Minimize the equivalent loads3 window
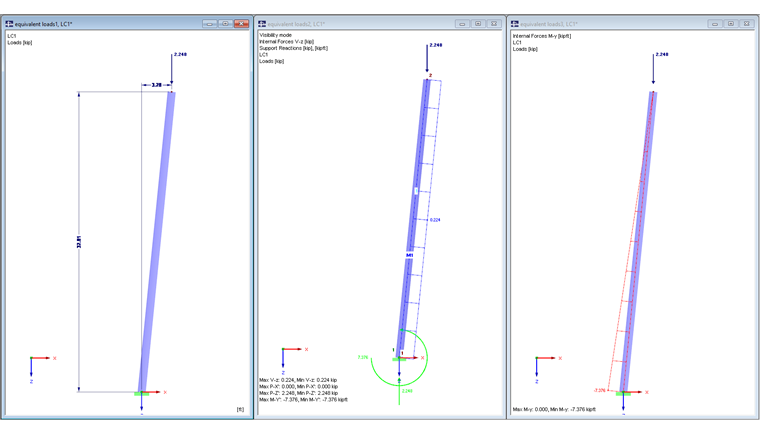 click(x=715, y=23)
